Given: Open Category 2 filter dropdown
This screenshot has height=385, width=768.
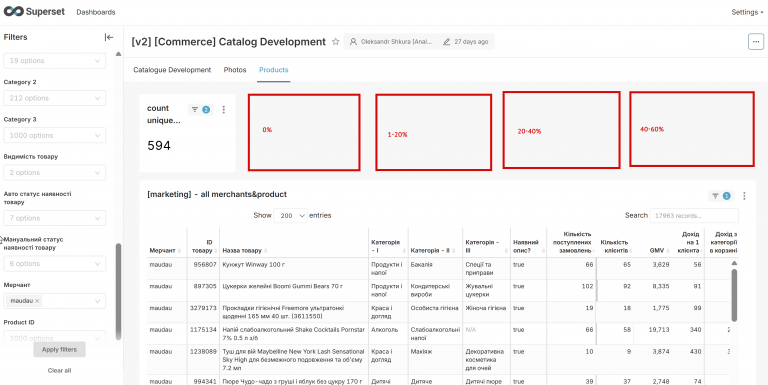Looking at the screenshot, I should click(54, 98).
